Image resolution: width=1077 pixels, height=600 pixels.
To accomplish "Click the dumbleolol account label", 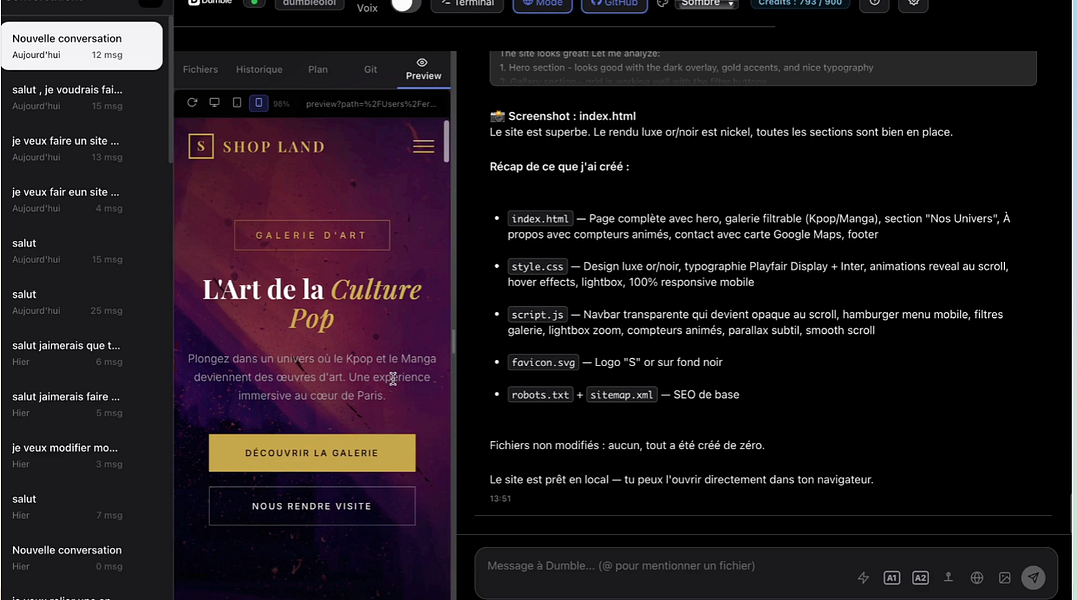I will (309, 3).
